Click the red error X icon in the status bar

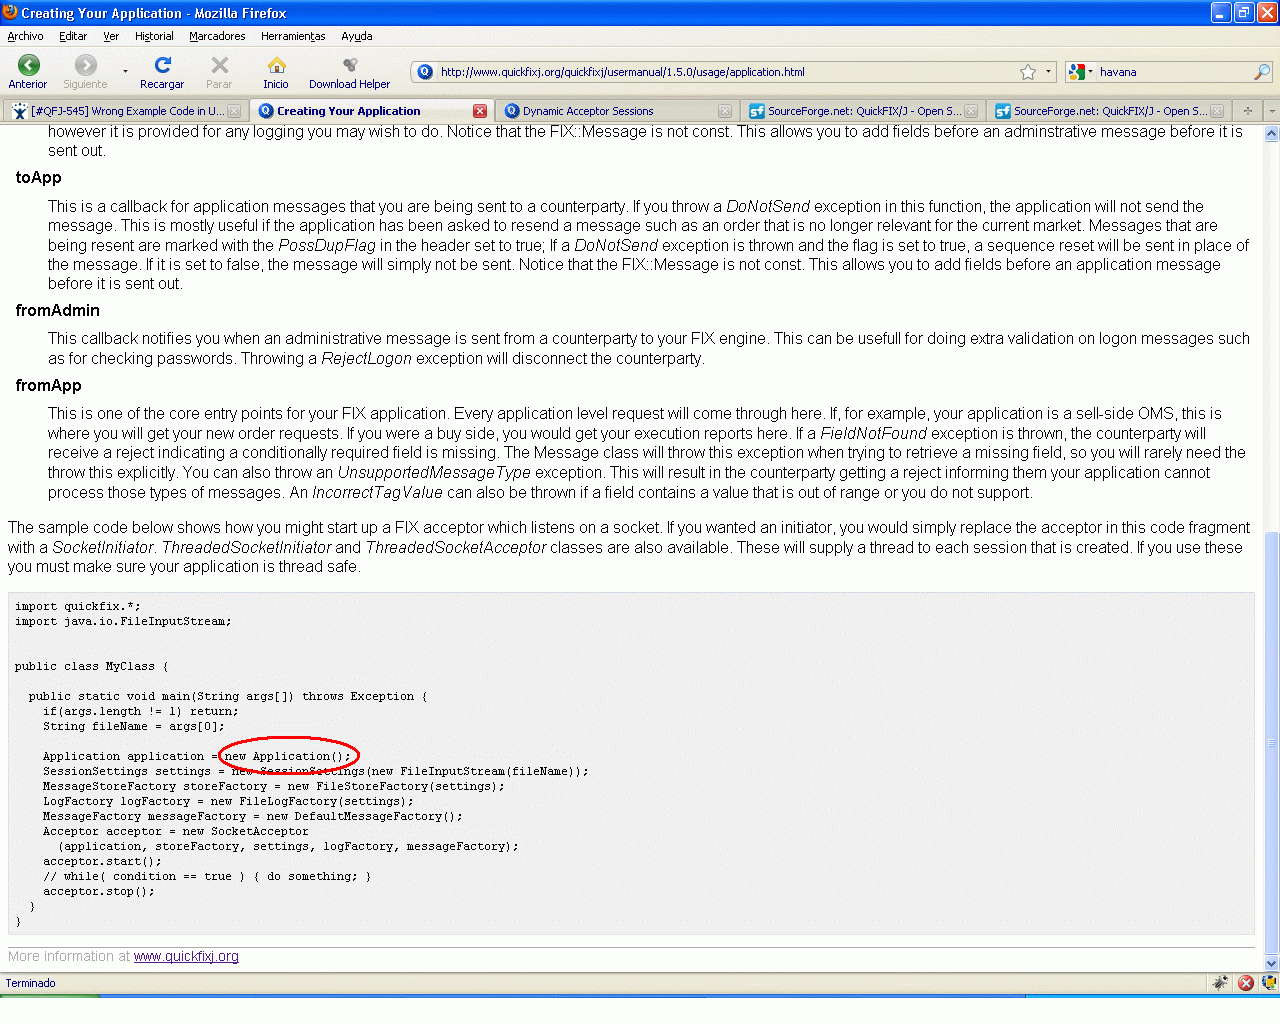pos(1246,983)
